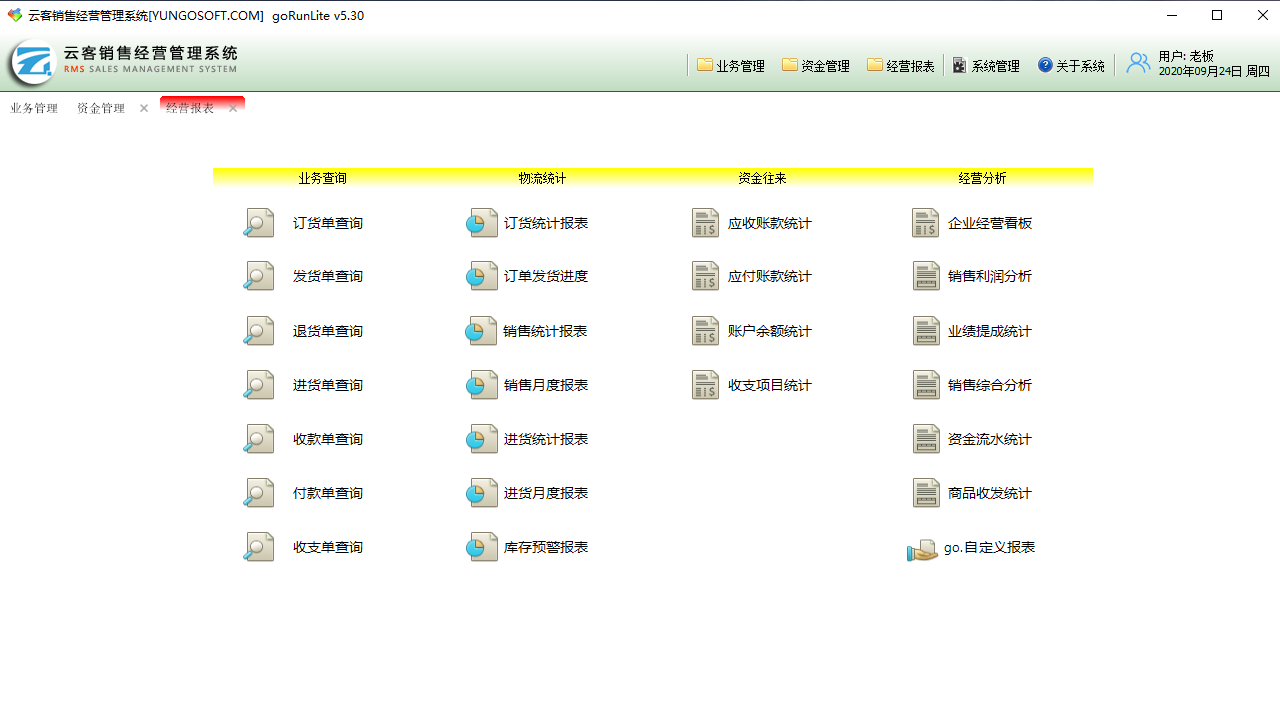This screenshot has height=720, width=1280.
Task: Click the ledger icon for 应收账款统计
Action: pos(706,223)
